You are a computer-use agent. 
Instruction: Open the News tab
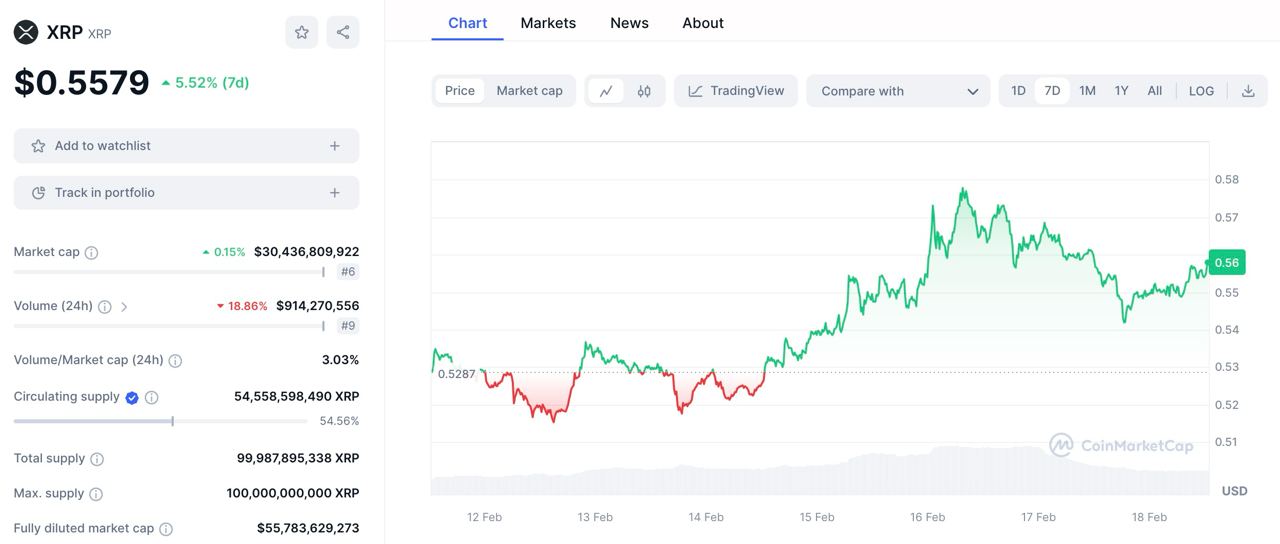click(x=629, y=23)
